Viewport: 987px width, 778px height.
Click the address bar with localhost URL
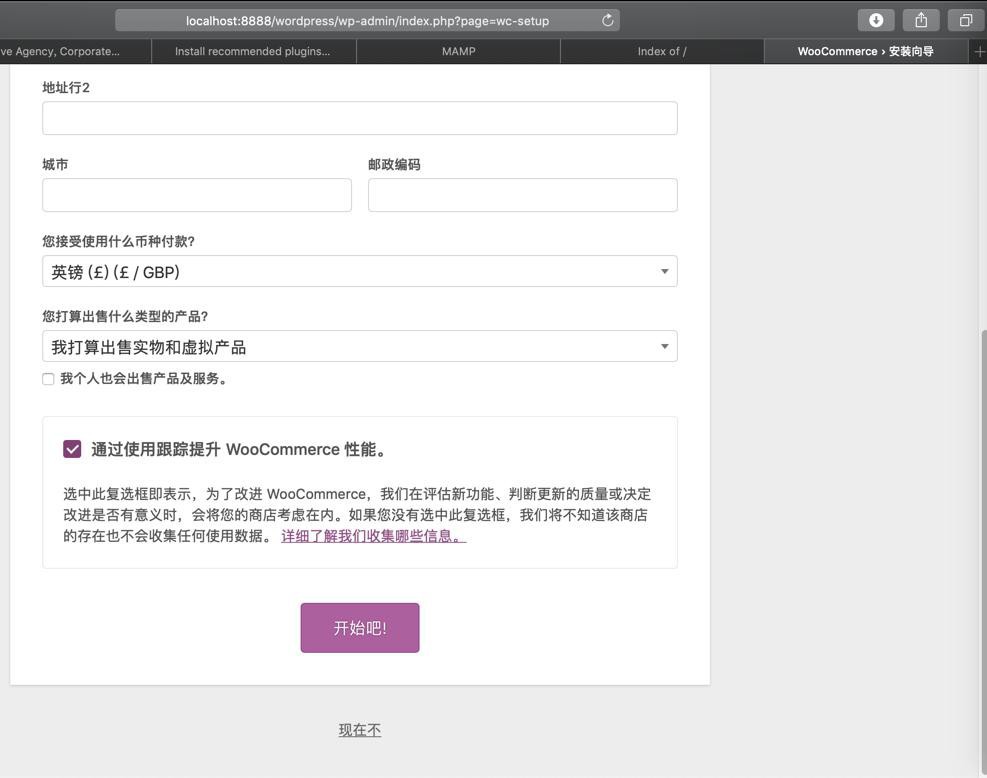coord(367,20)
